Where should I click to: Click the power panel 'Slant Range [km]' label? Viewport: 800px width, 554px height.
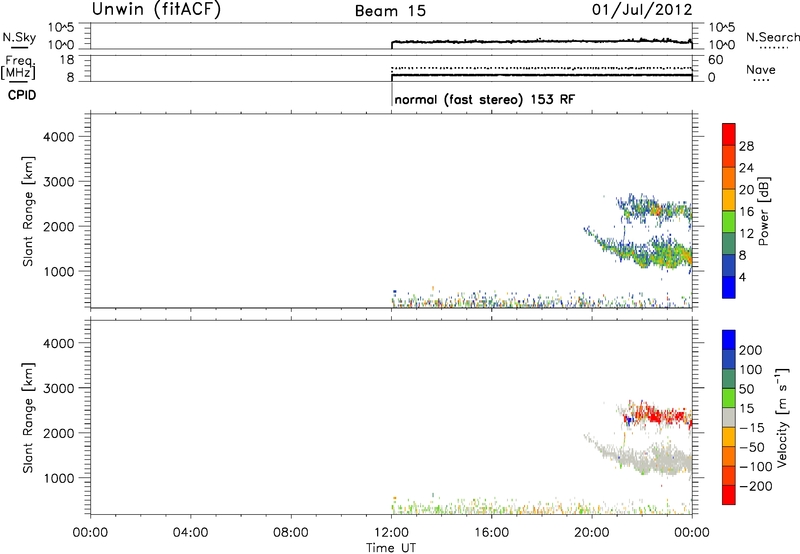28,211
